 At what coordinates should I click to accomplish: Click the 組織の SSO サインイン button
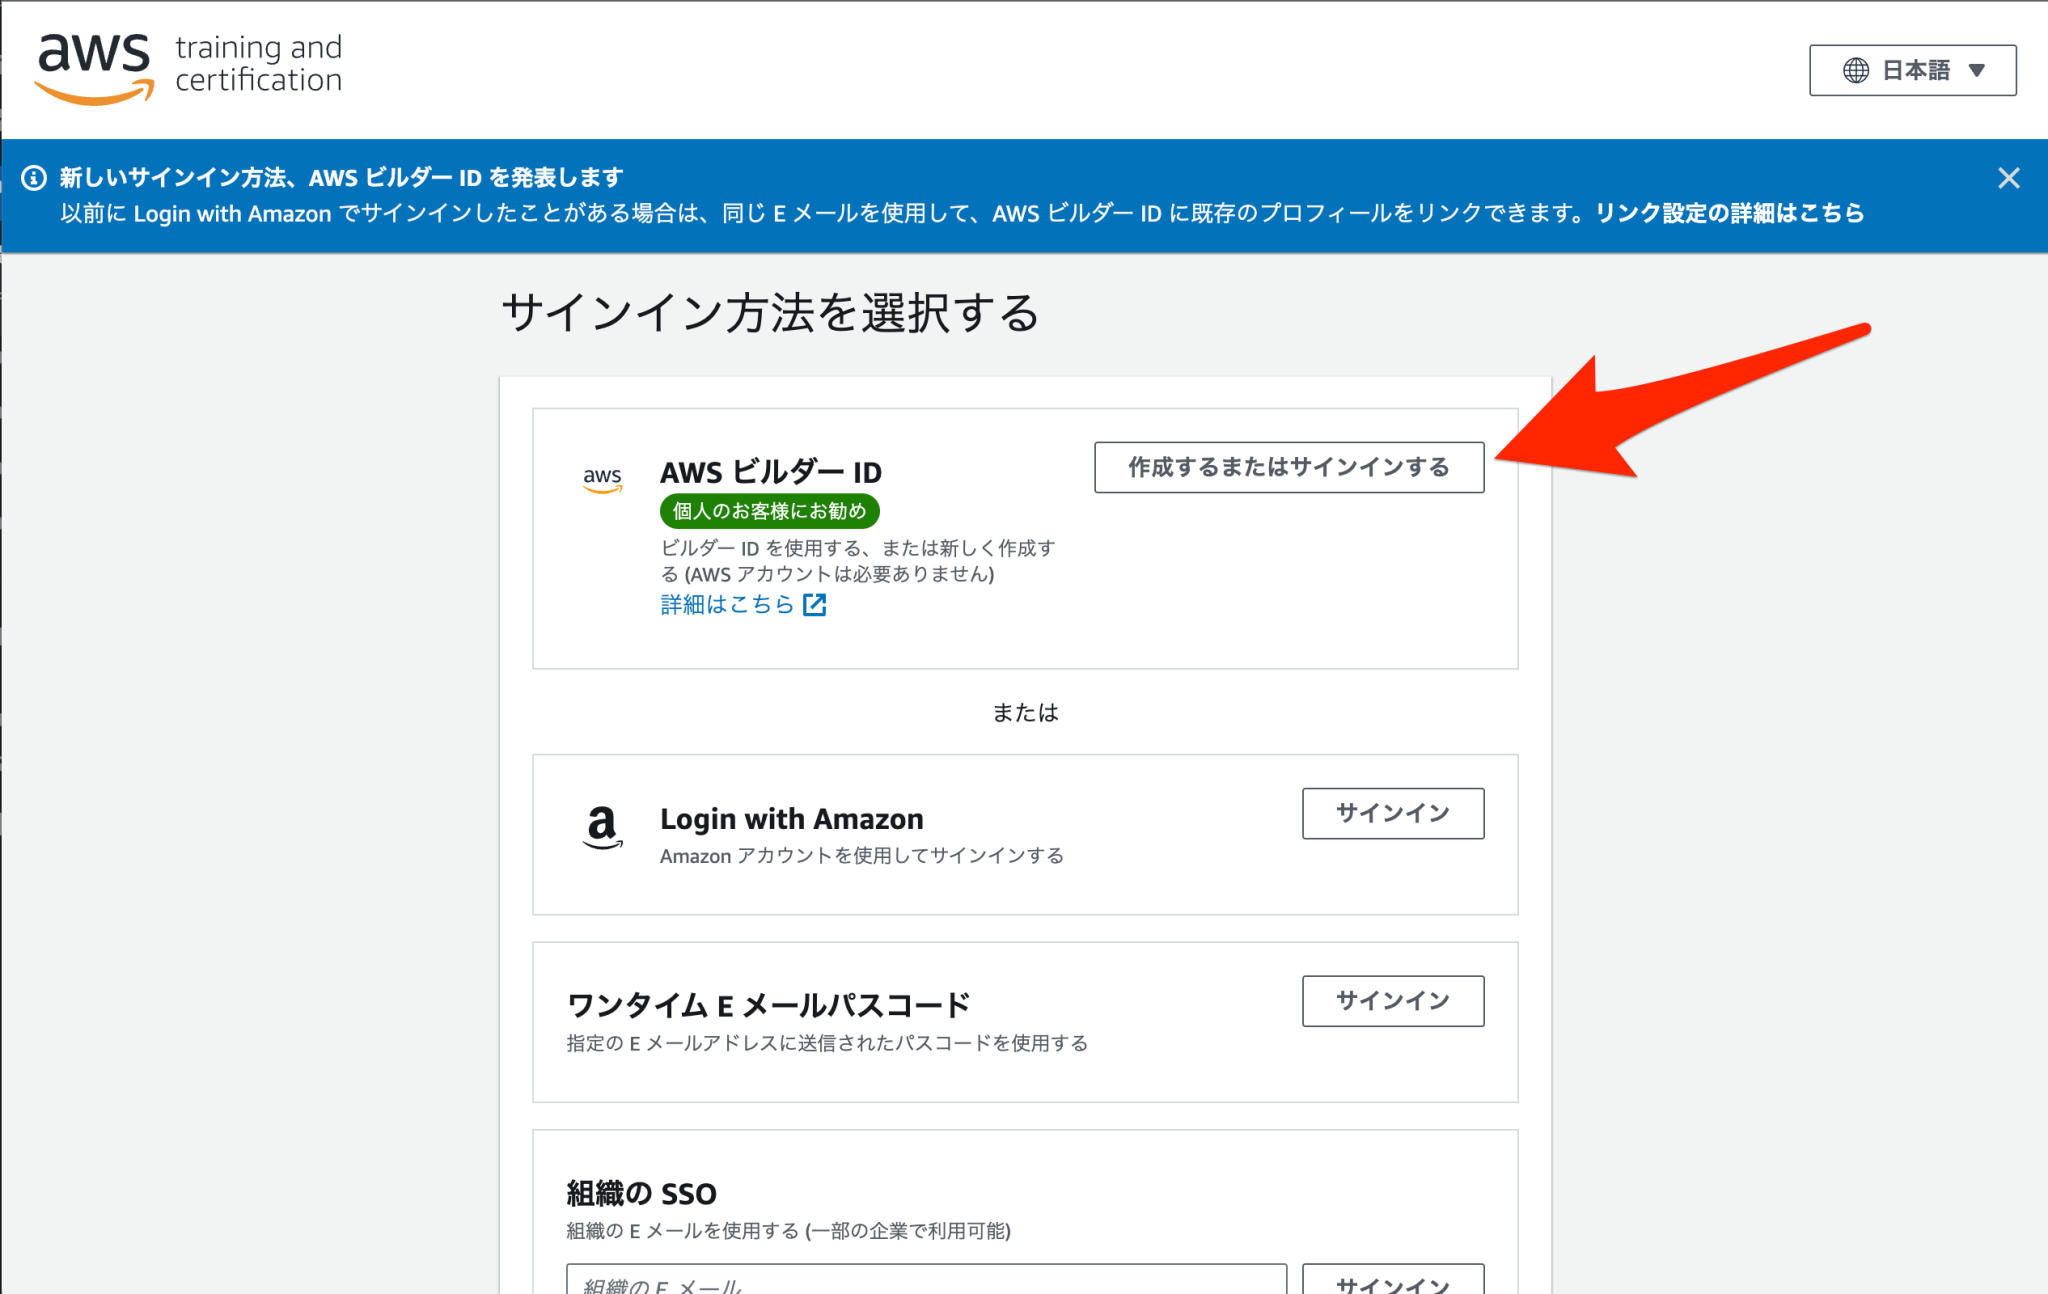[x=1392, y=1285]
